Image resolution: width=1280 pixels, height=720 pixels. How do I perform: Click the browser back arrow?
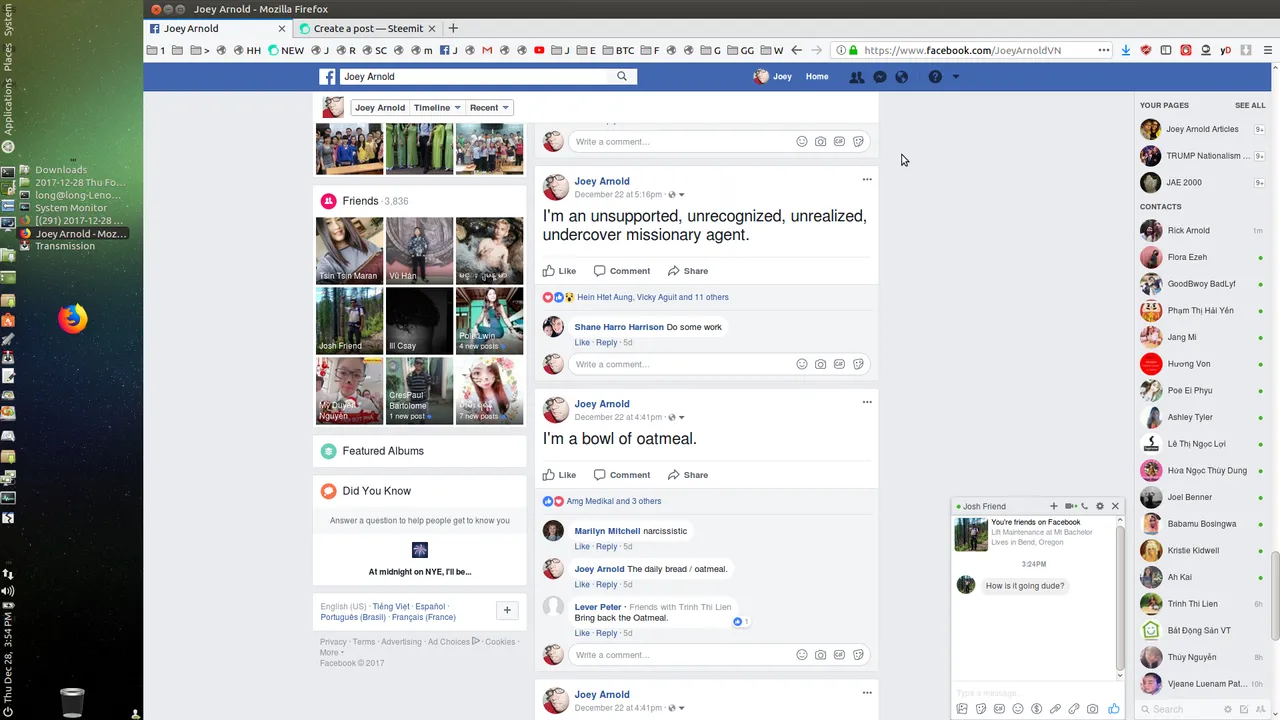click(797, 50)
